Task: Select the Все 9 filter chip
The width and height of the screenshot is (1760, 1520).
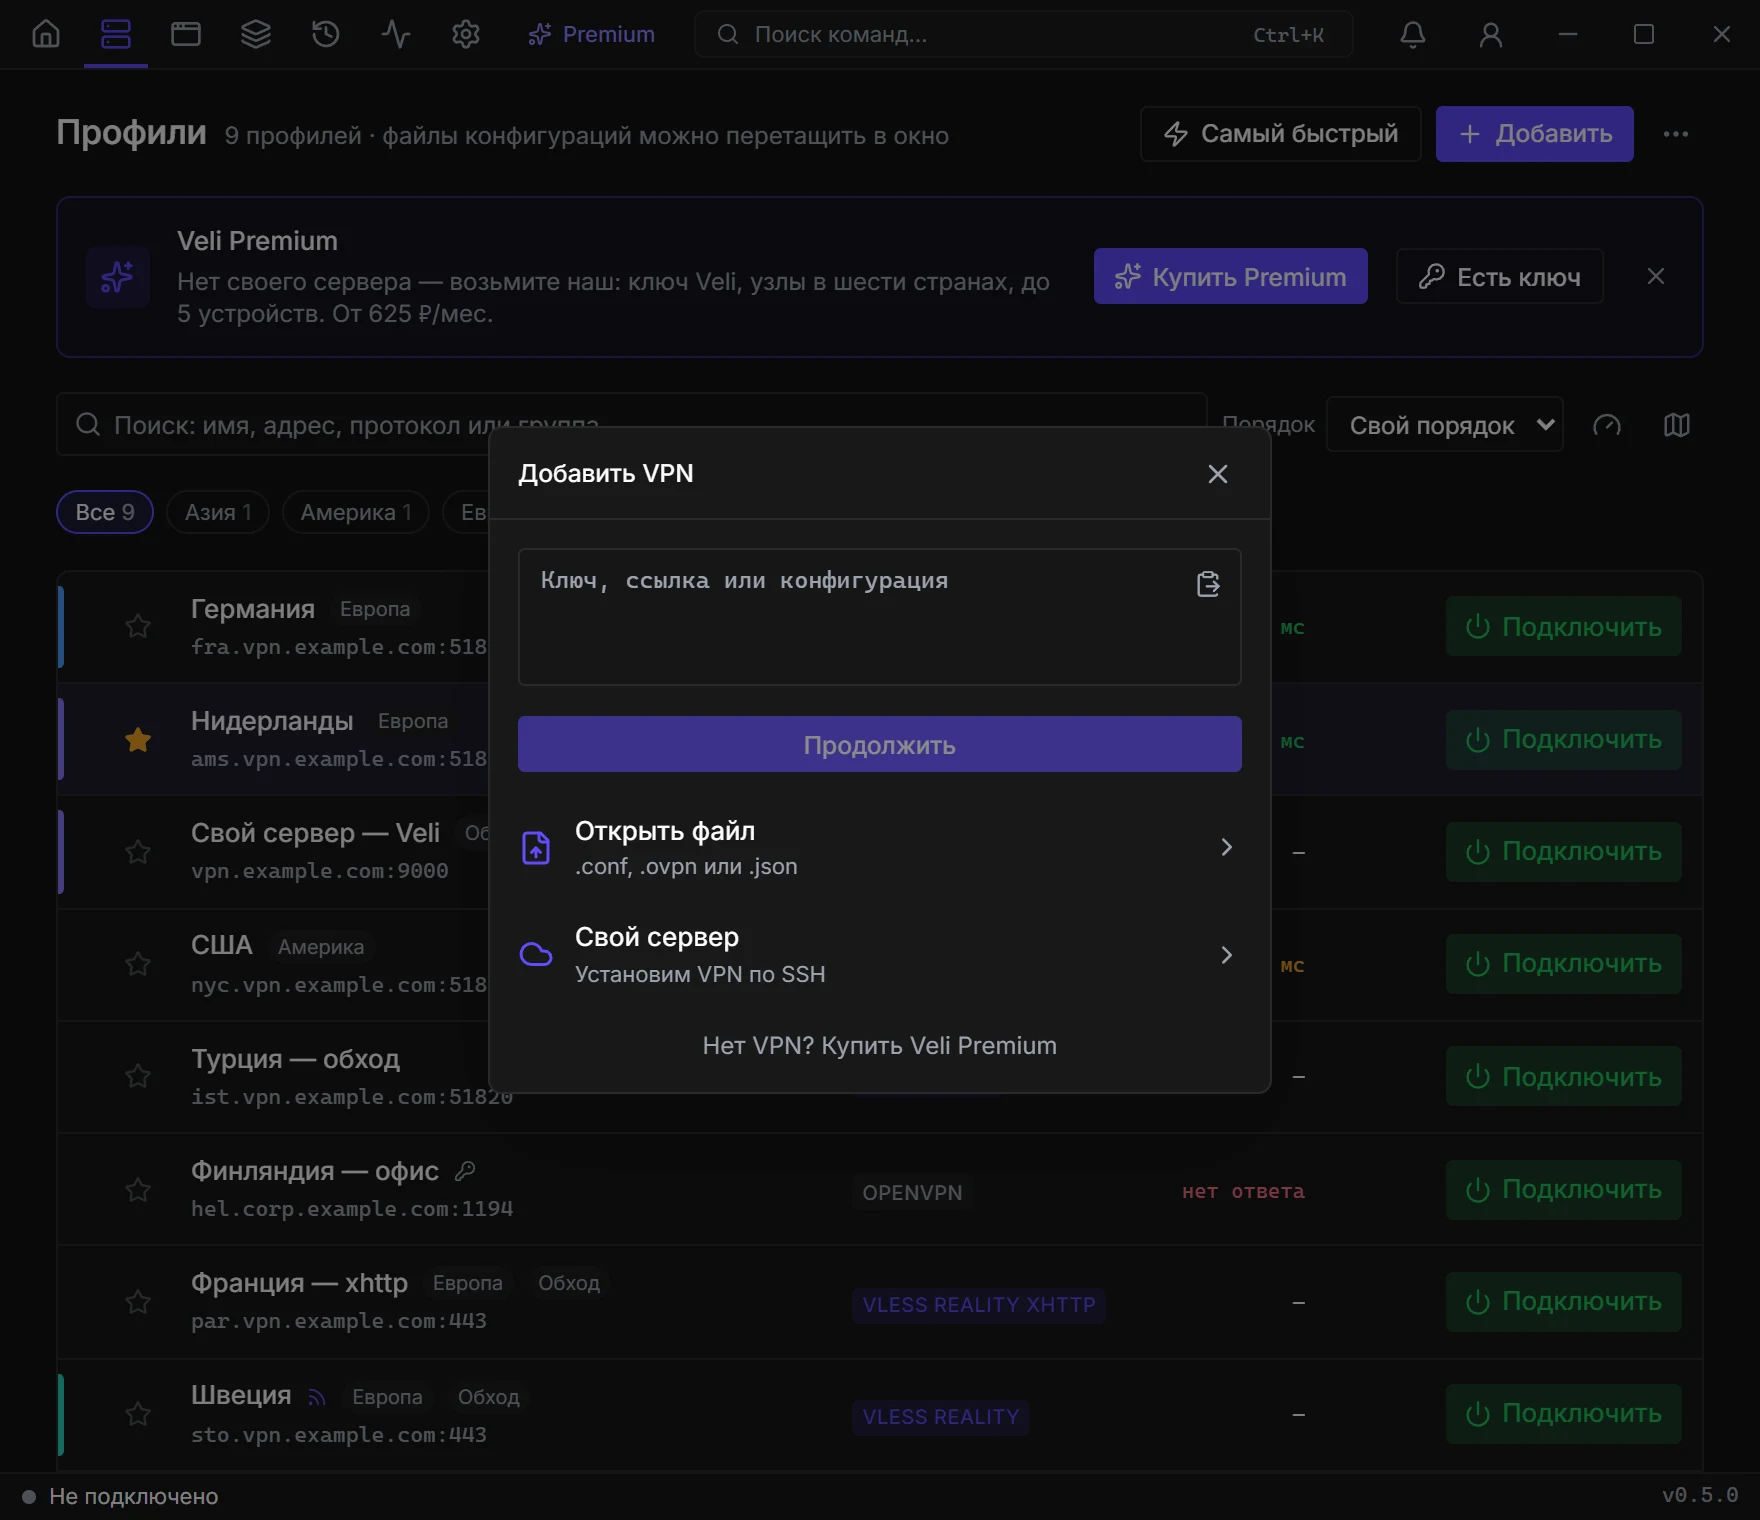Action: point(105,512)
